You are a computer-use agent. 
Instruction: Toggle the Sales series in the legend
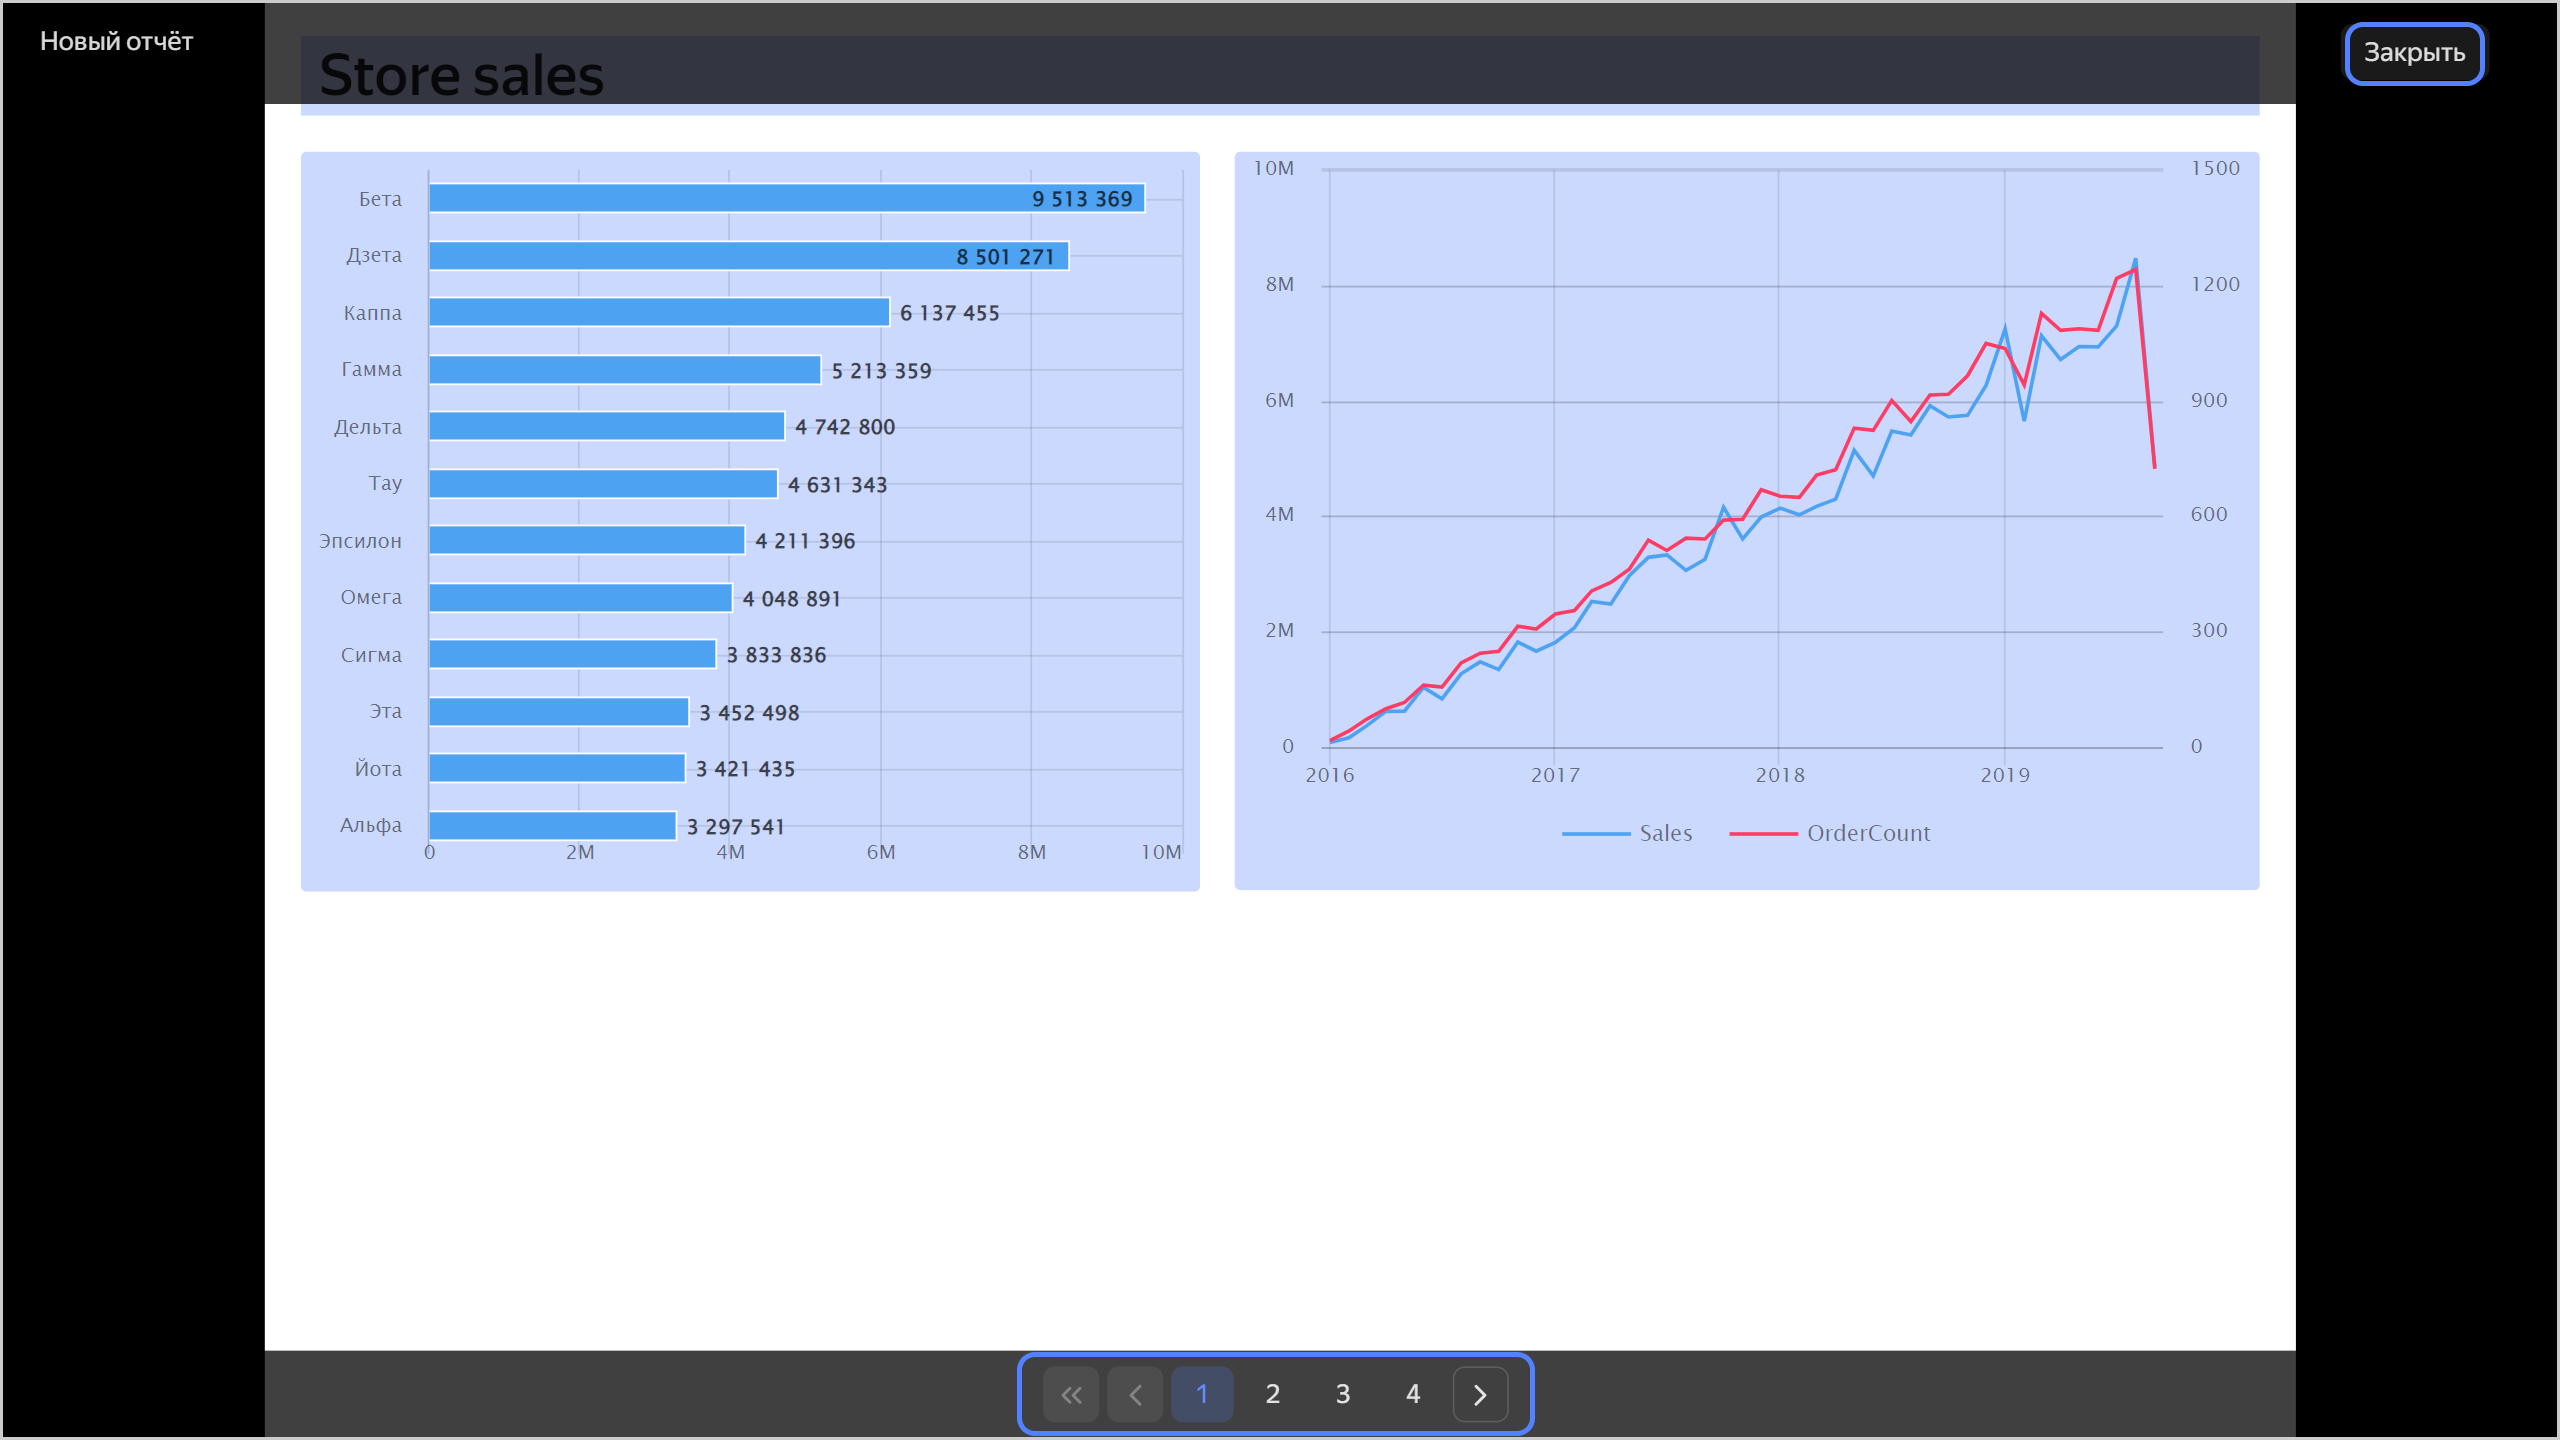click(x=1665, y=833)
